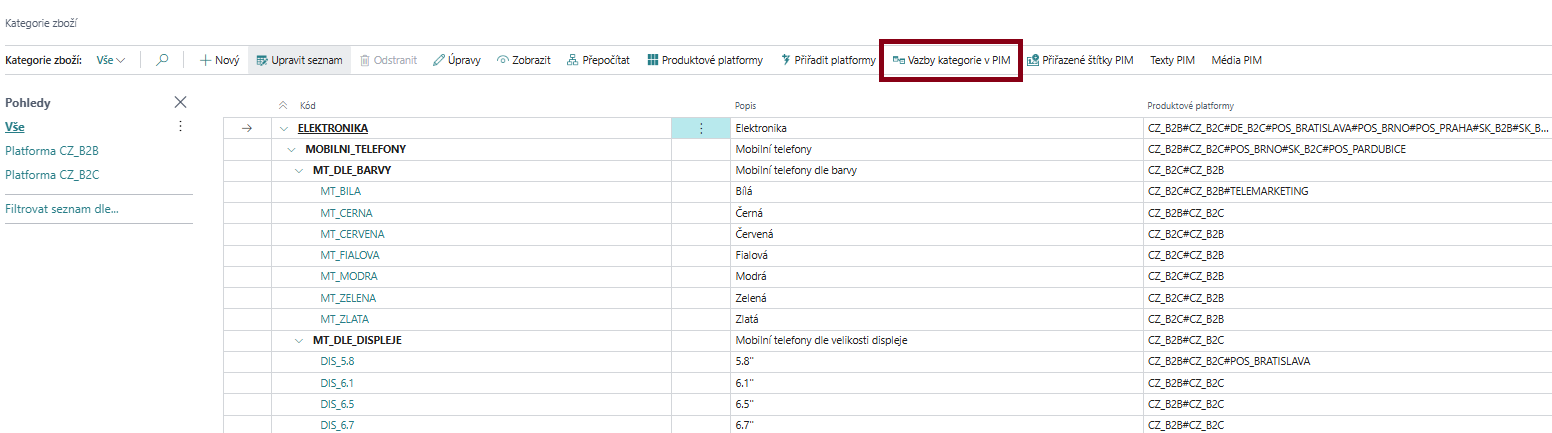Open the Vše view filter dropdown
Viewport: 1552px width, 433px height.
pyautogui.click(x=111, y=60)
